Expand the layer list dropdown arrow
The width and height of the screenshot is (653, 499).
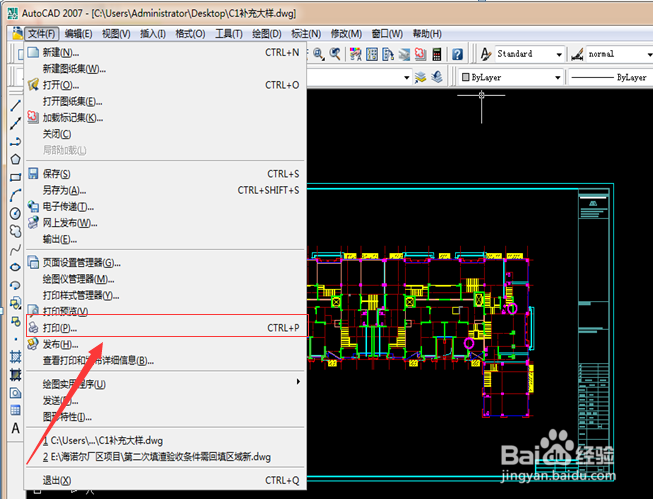406,77
